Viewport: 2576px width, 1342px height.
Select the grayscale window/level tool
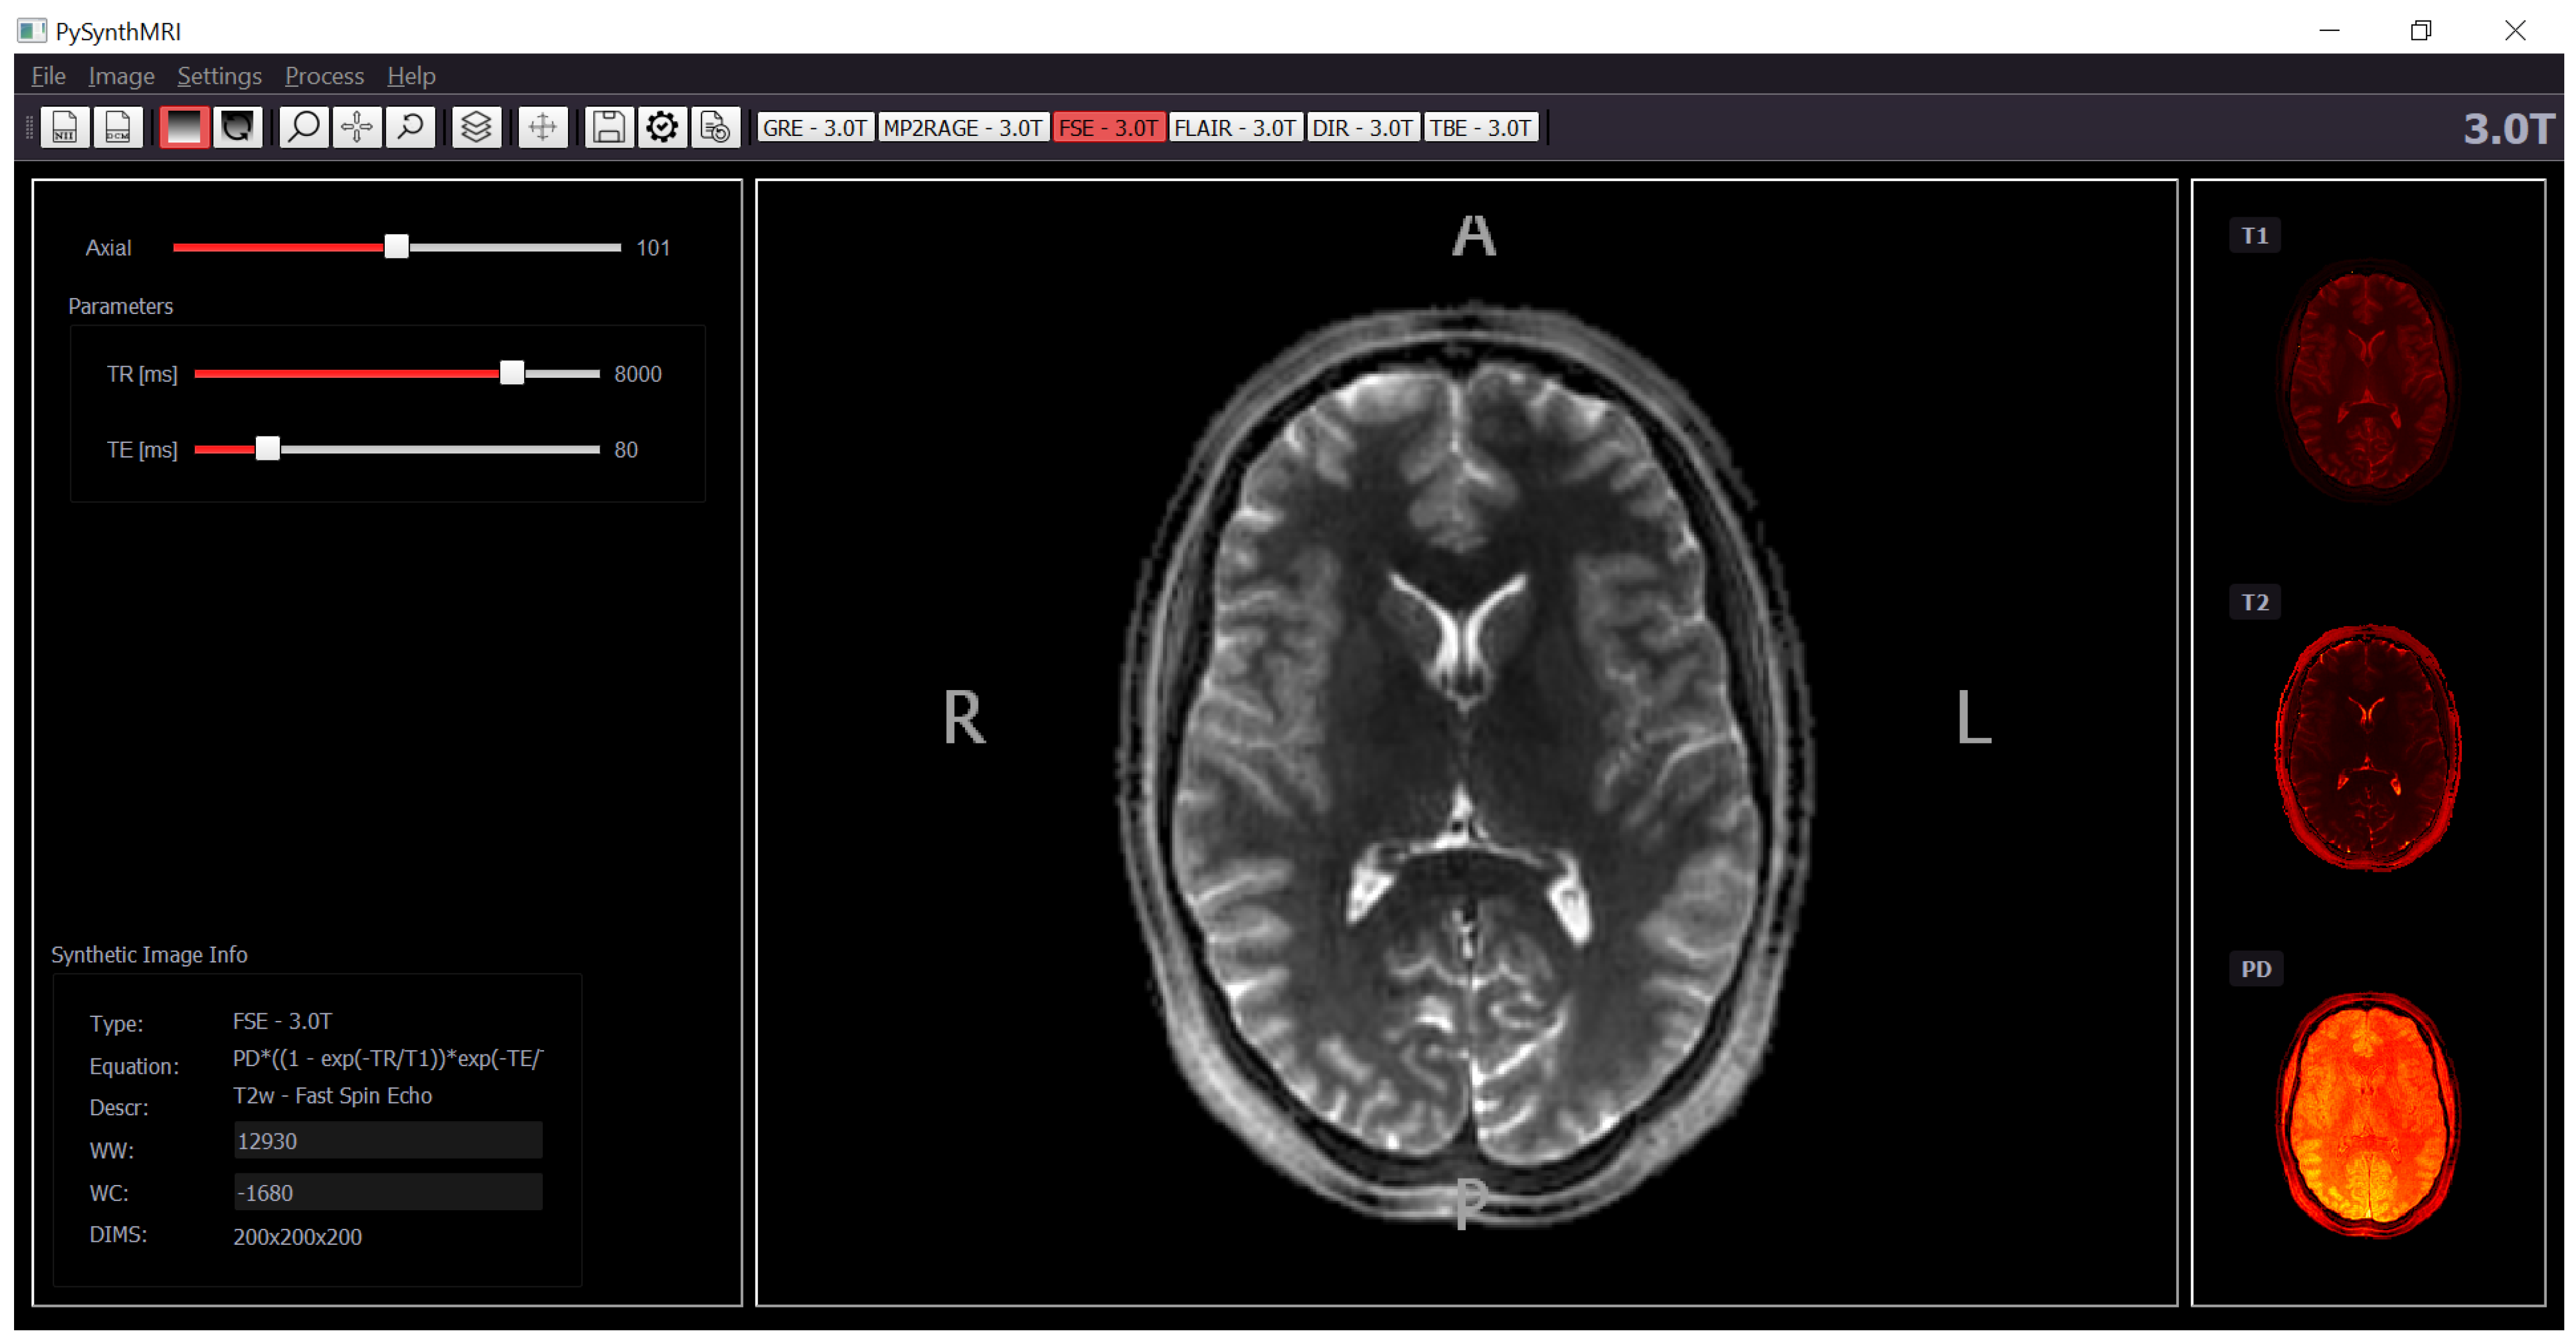click(184, 127)
